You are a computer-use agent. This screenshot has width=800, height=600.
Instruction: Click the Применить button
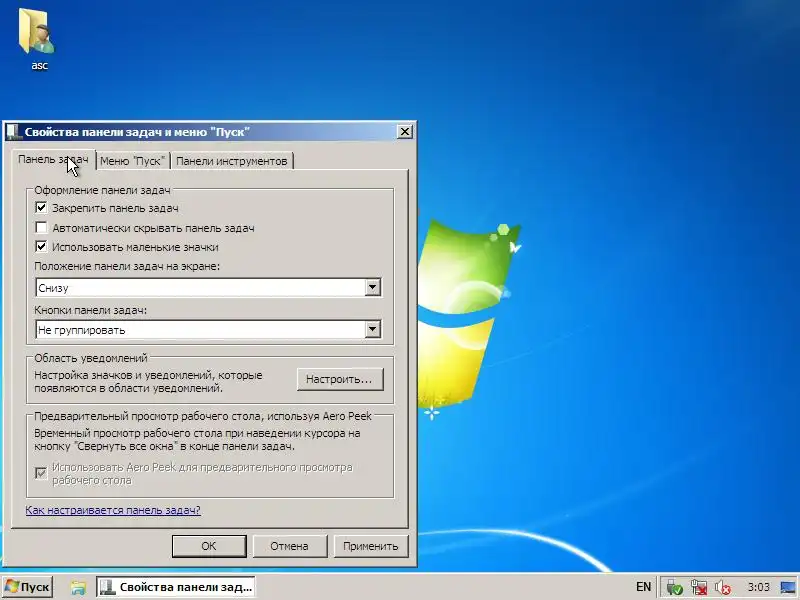click(370, 546)
